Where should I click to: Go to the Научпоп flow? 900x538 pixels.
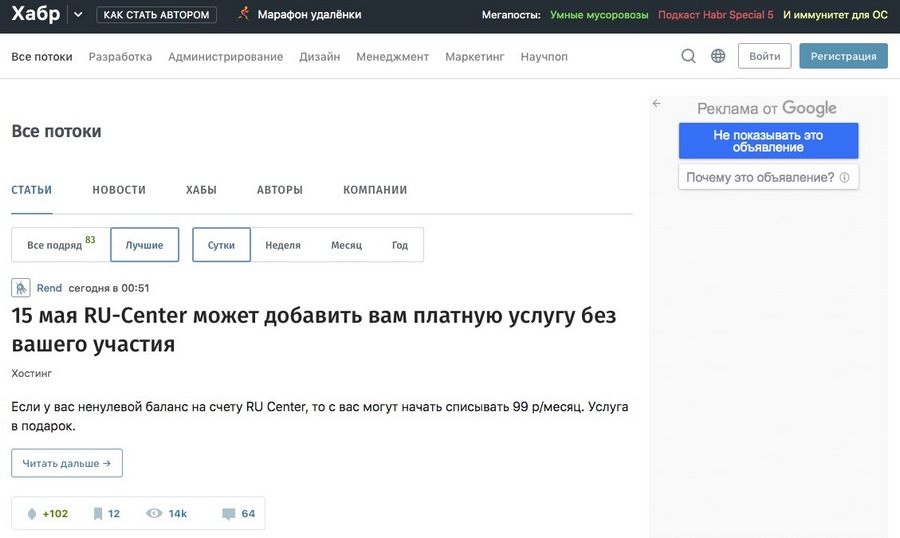(x=544, y=57)
